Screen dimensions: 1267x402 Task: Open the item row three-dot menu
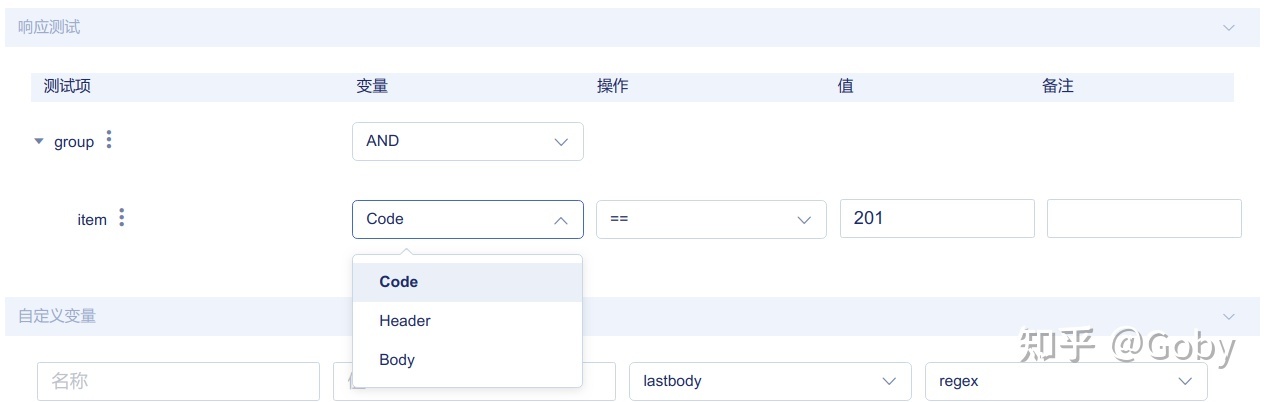[x=122, y=218]
